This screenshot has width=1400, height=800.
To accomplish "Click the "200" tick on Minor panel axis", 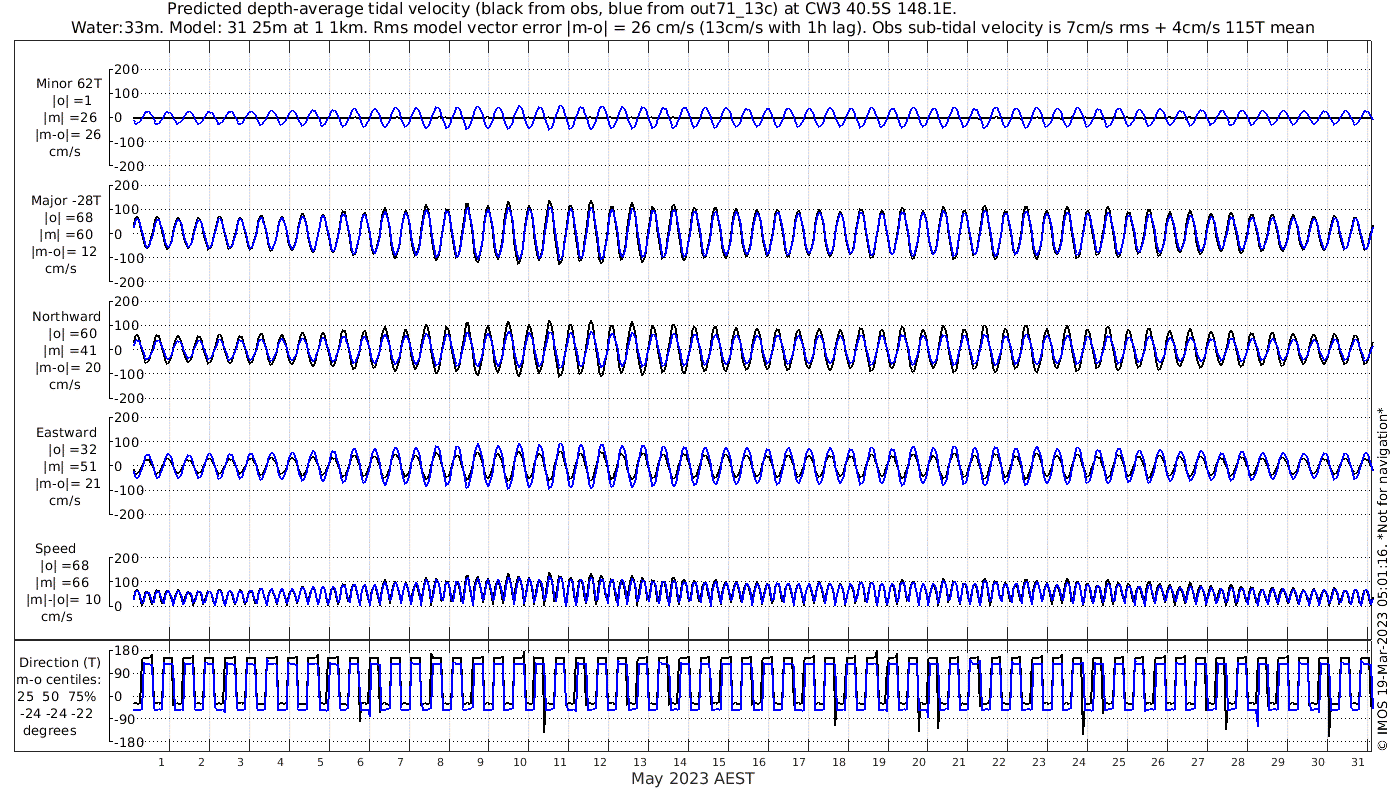I will (126, 70).
